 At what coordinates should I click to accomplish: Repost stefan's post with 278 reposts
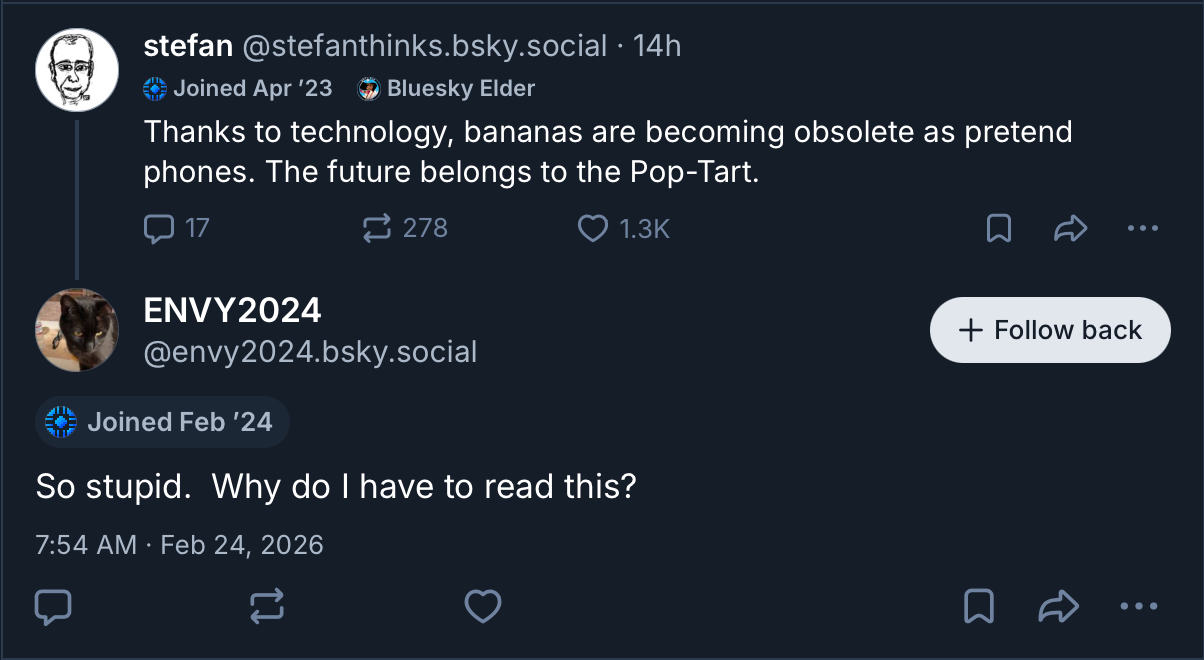pyautogui.click(x=376, y=229)
